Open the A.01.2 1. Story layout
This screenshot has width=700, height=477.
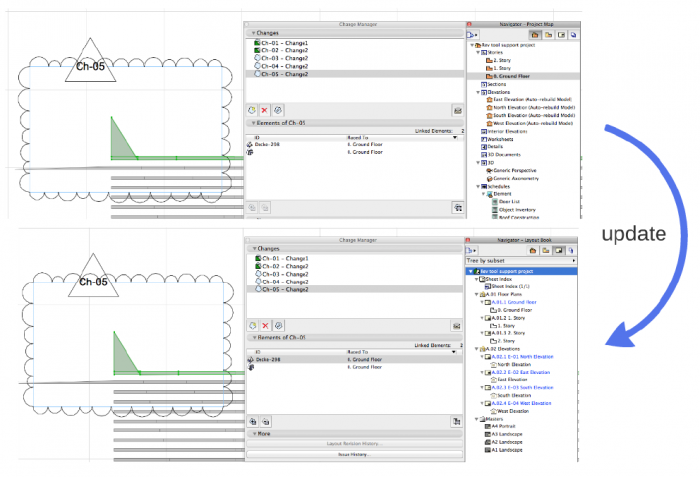[505, 318]
